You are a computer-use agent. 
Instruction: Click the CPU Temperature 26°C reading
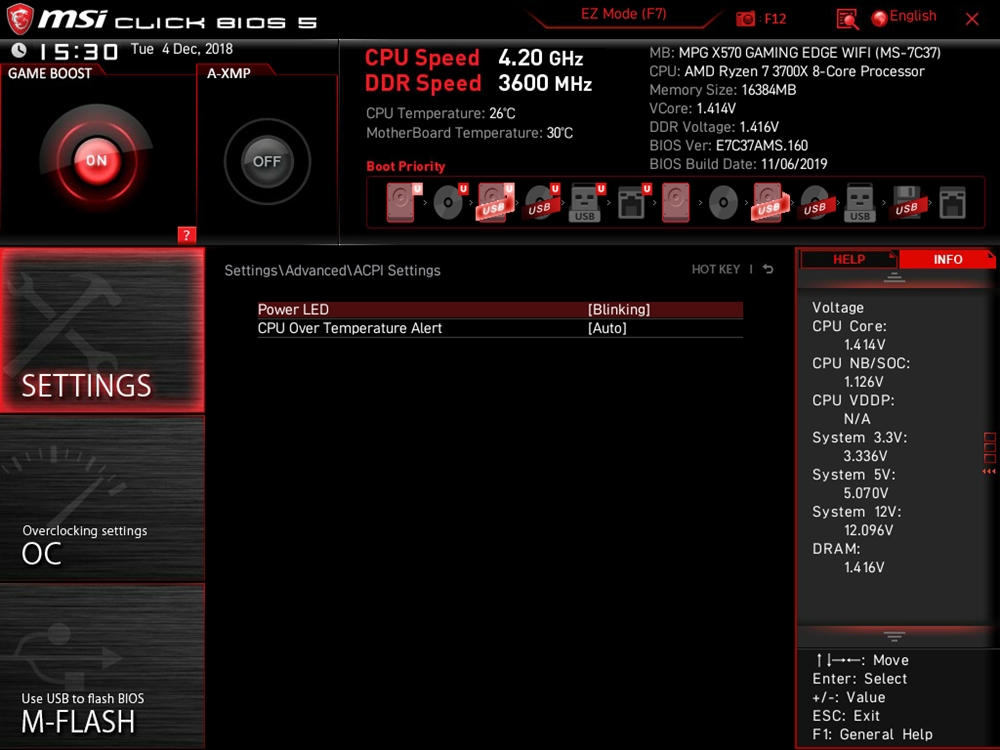[x=441, y=114]
